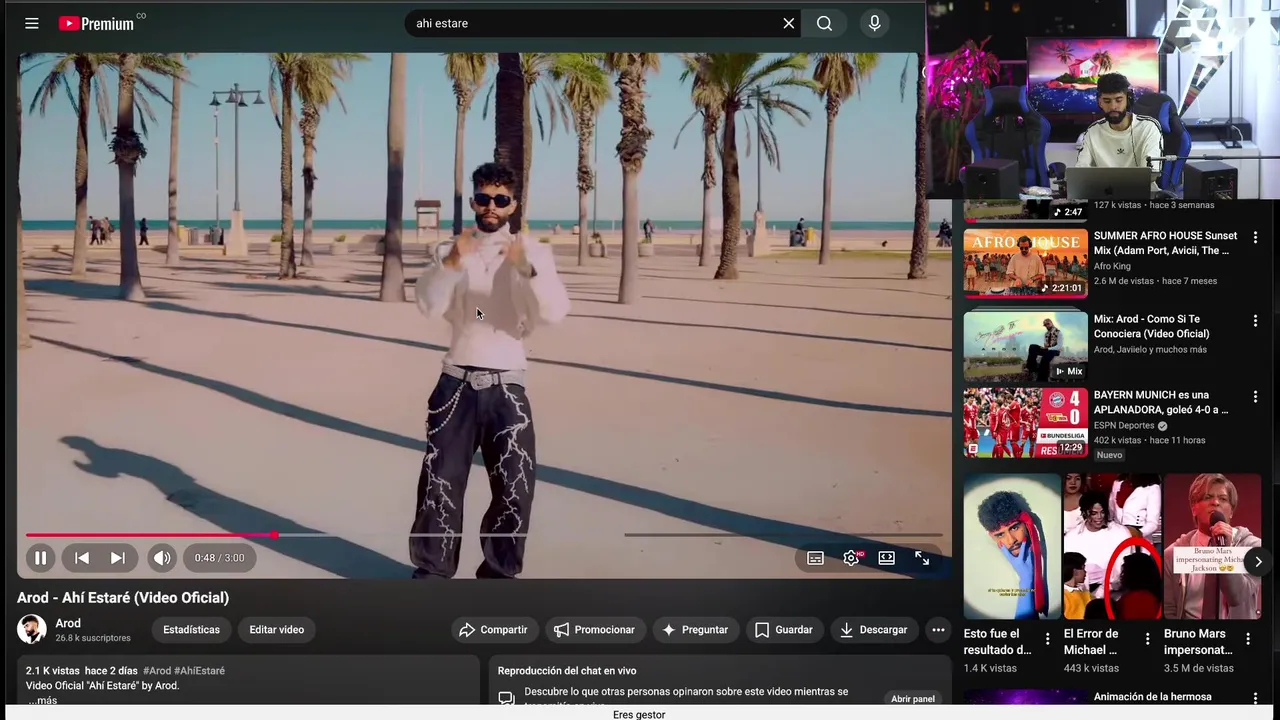Screen dimensions: 1280x720
Task: Click the video title Arod - Ahí Estaré
Action: 123,598
